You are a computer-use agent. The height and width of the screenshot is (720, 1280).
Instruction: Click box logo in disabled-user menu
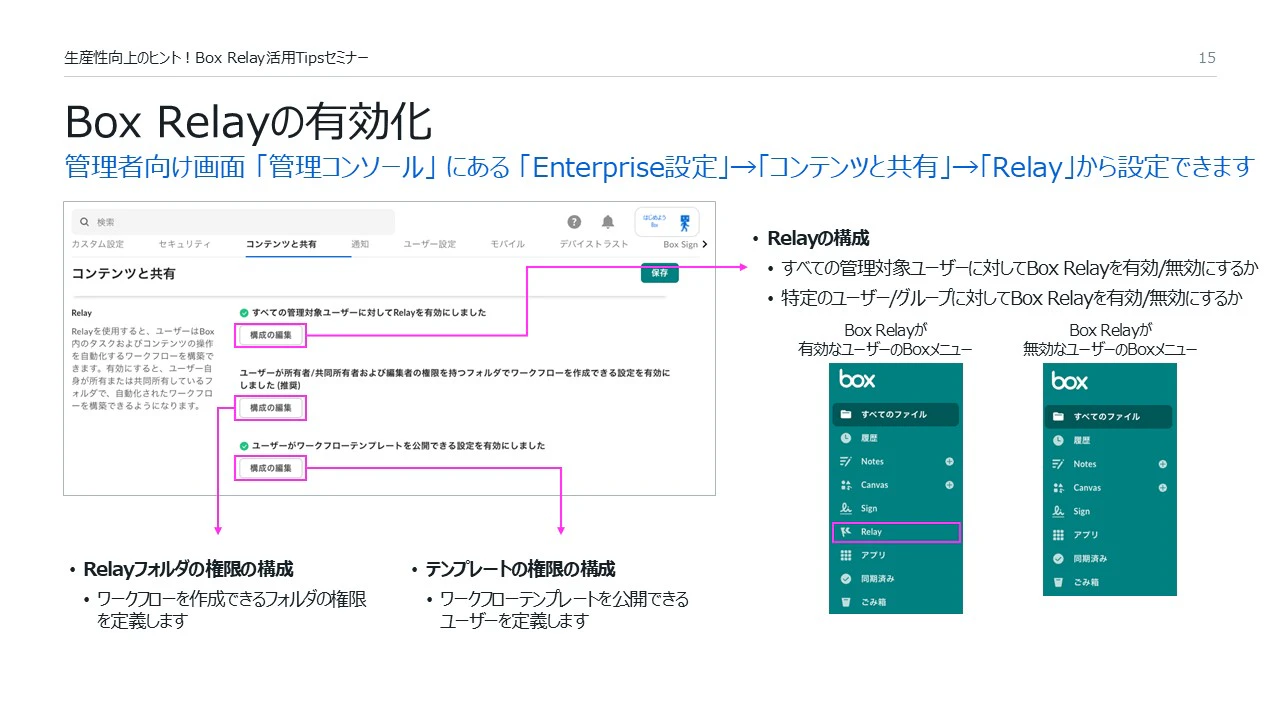1070,381
